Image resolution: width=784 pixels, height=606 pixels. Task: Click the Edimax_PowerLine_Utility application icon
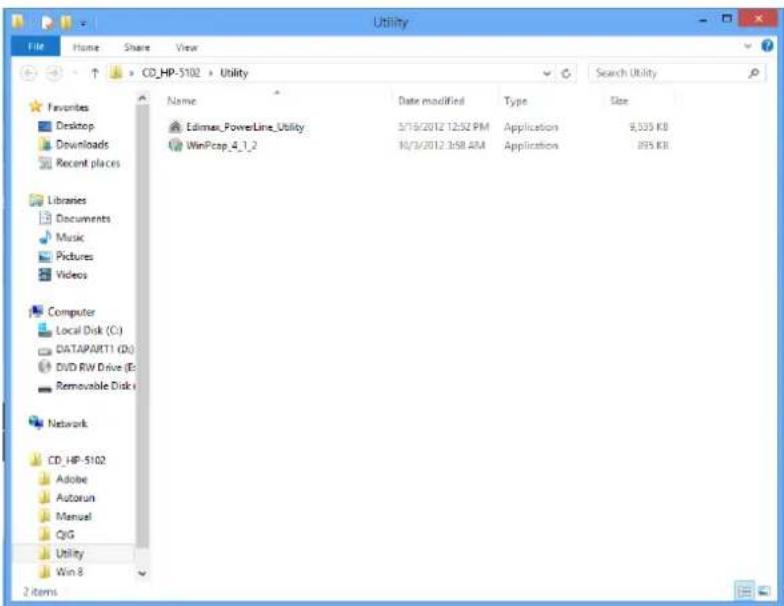pyautogui.click(x=175, y=127)
